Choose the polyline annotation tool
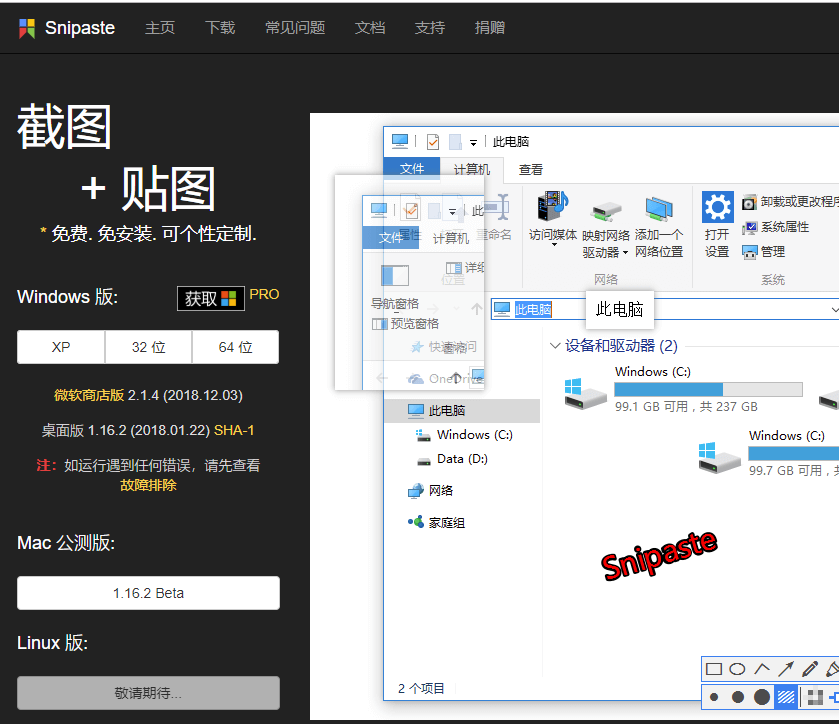 click(762, 669)
